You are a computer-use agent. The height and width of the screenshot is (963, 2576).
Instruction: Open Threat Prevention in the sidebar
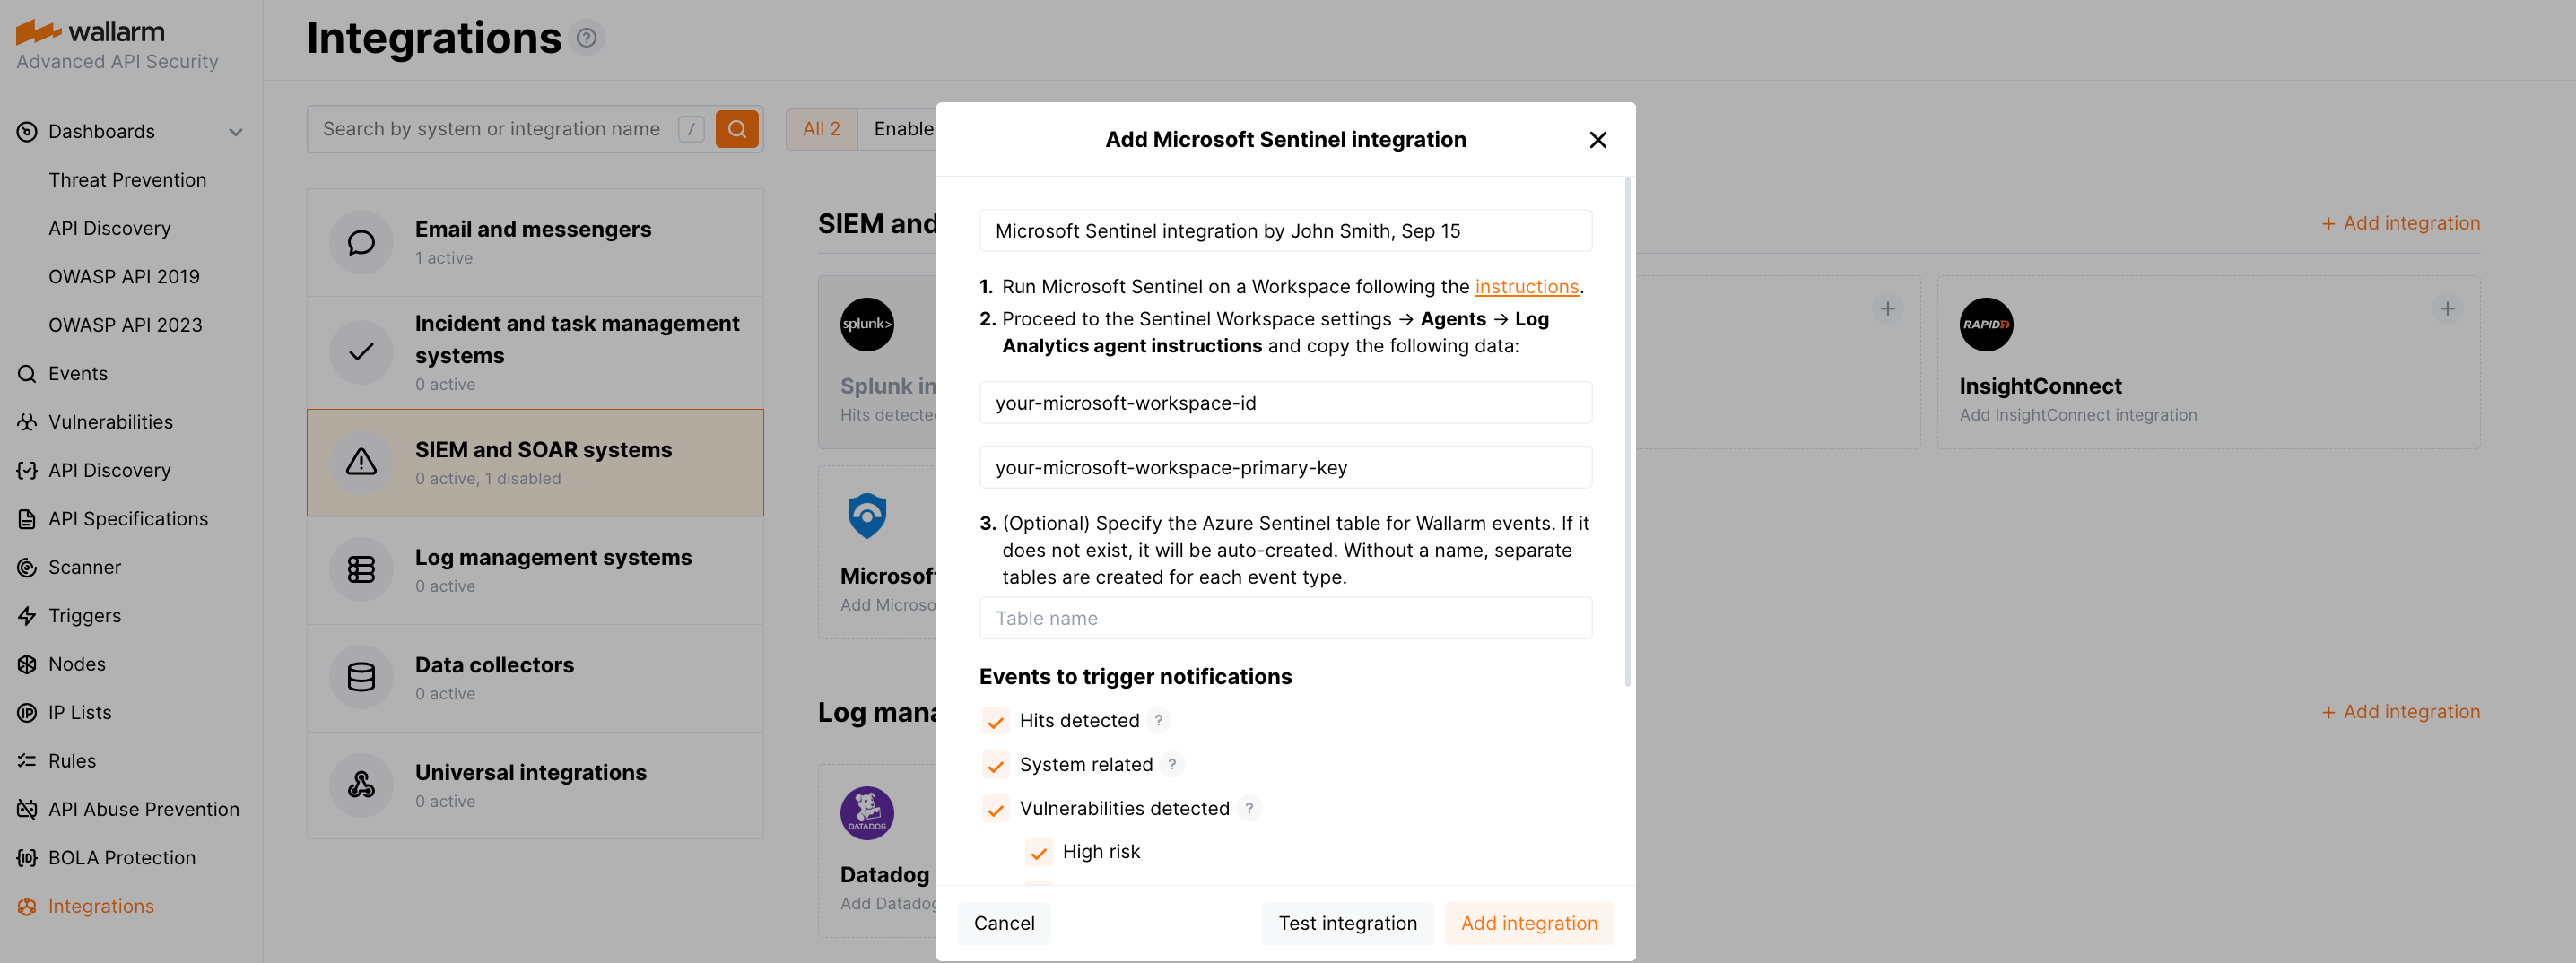[127, 179]
